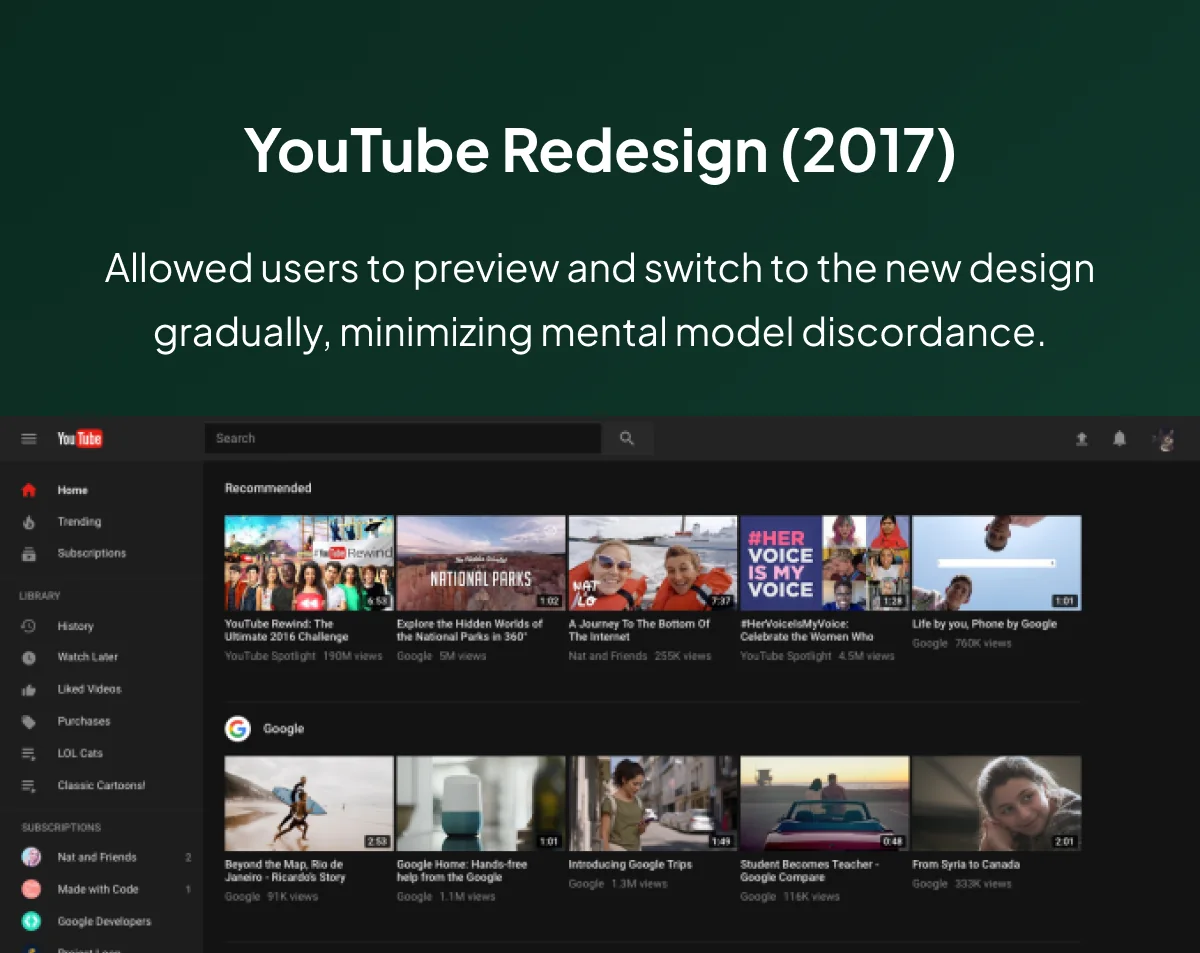The height and width of the screenshot is (953, 1200).
Task: Open the hamburger guide menu
Action: click(29, 438)
